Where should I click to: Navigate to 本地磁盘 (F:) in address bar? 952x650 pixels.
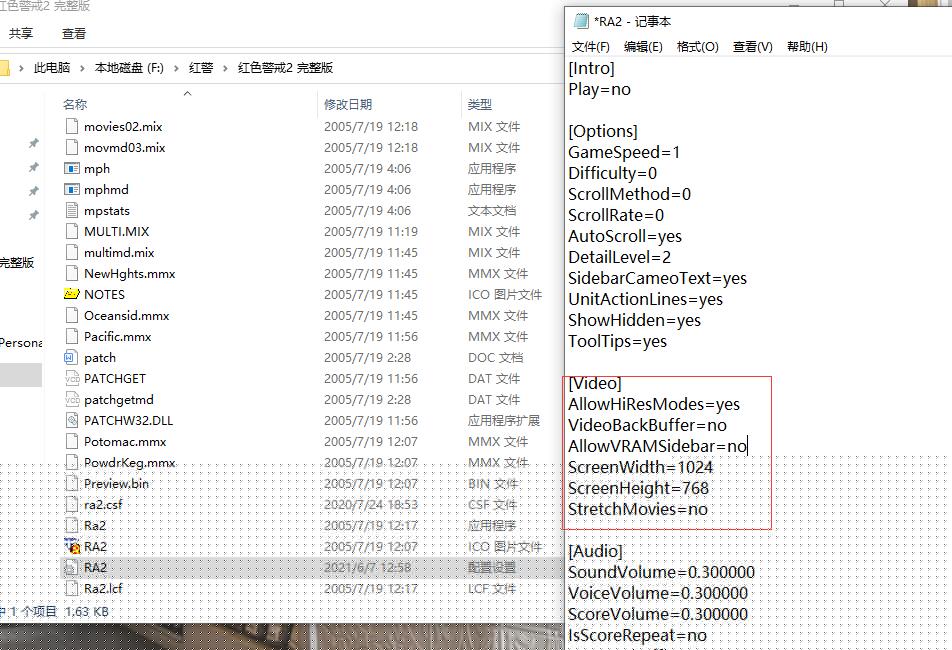pos(129,67)
